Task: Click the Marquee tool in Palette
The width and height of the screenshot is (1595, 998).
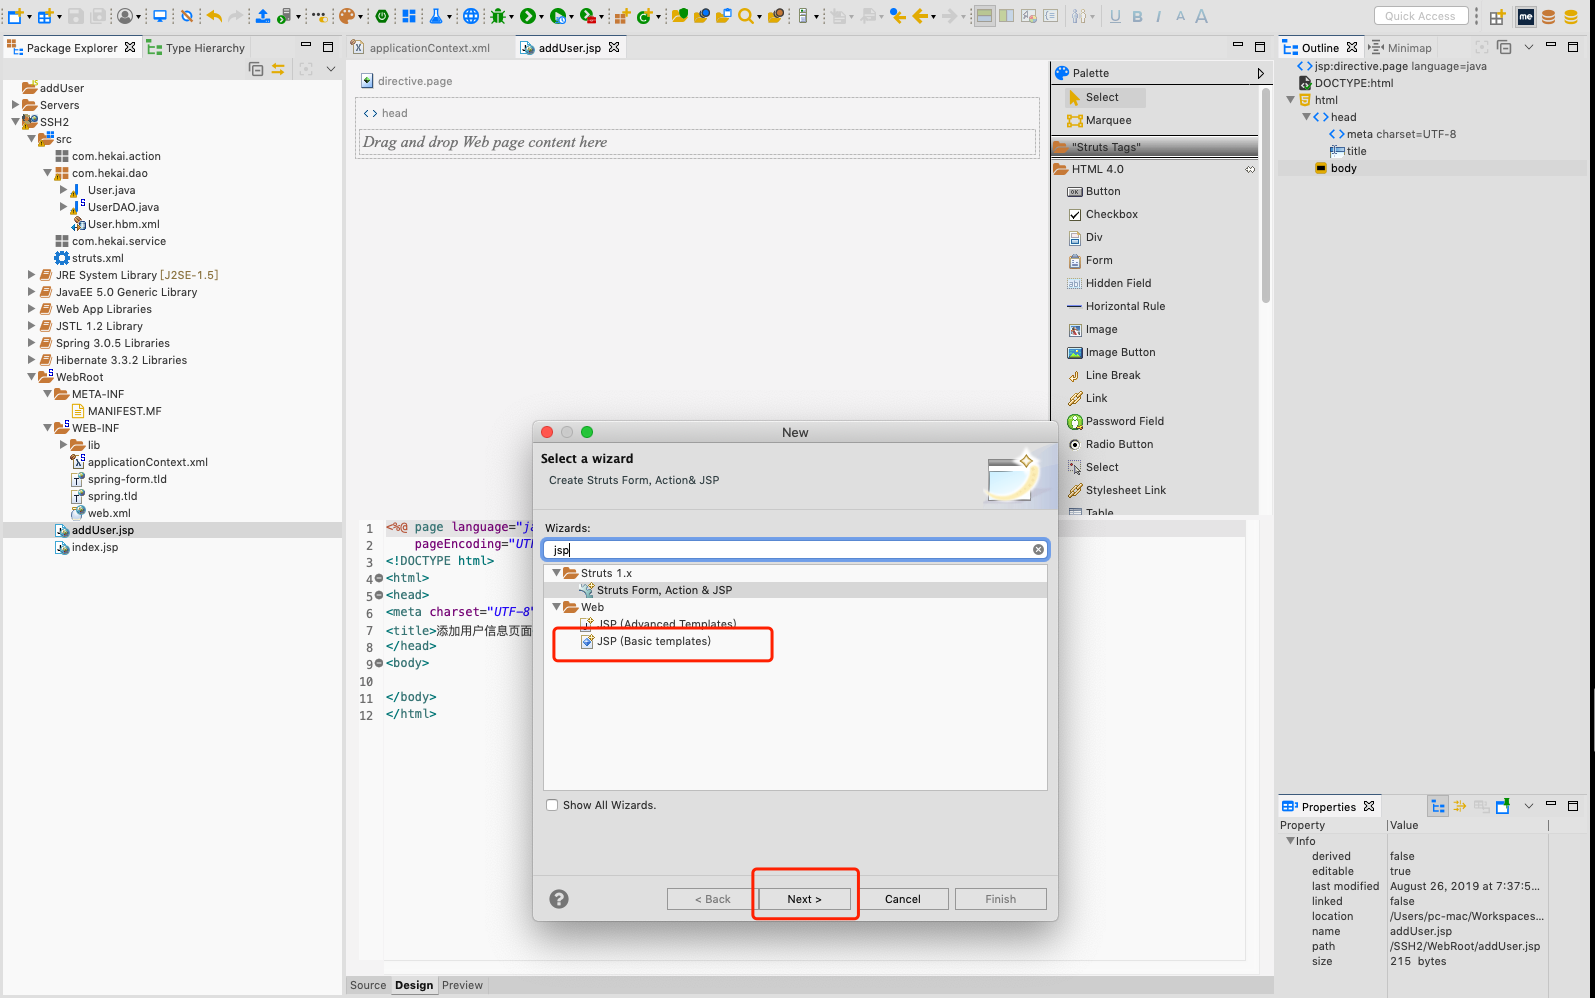Action: point(1100,120)
